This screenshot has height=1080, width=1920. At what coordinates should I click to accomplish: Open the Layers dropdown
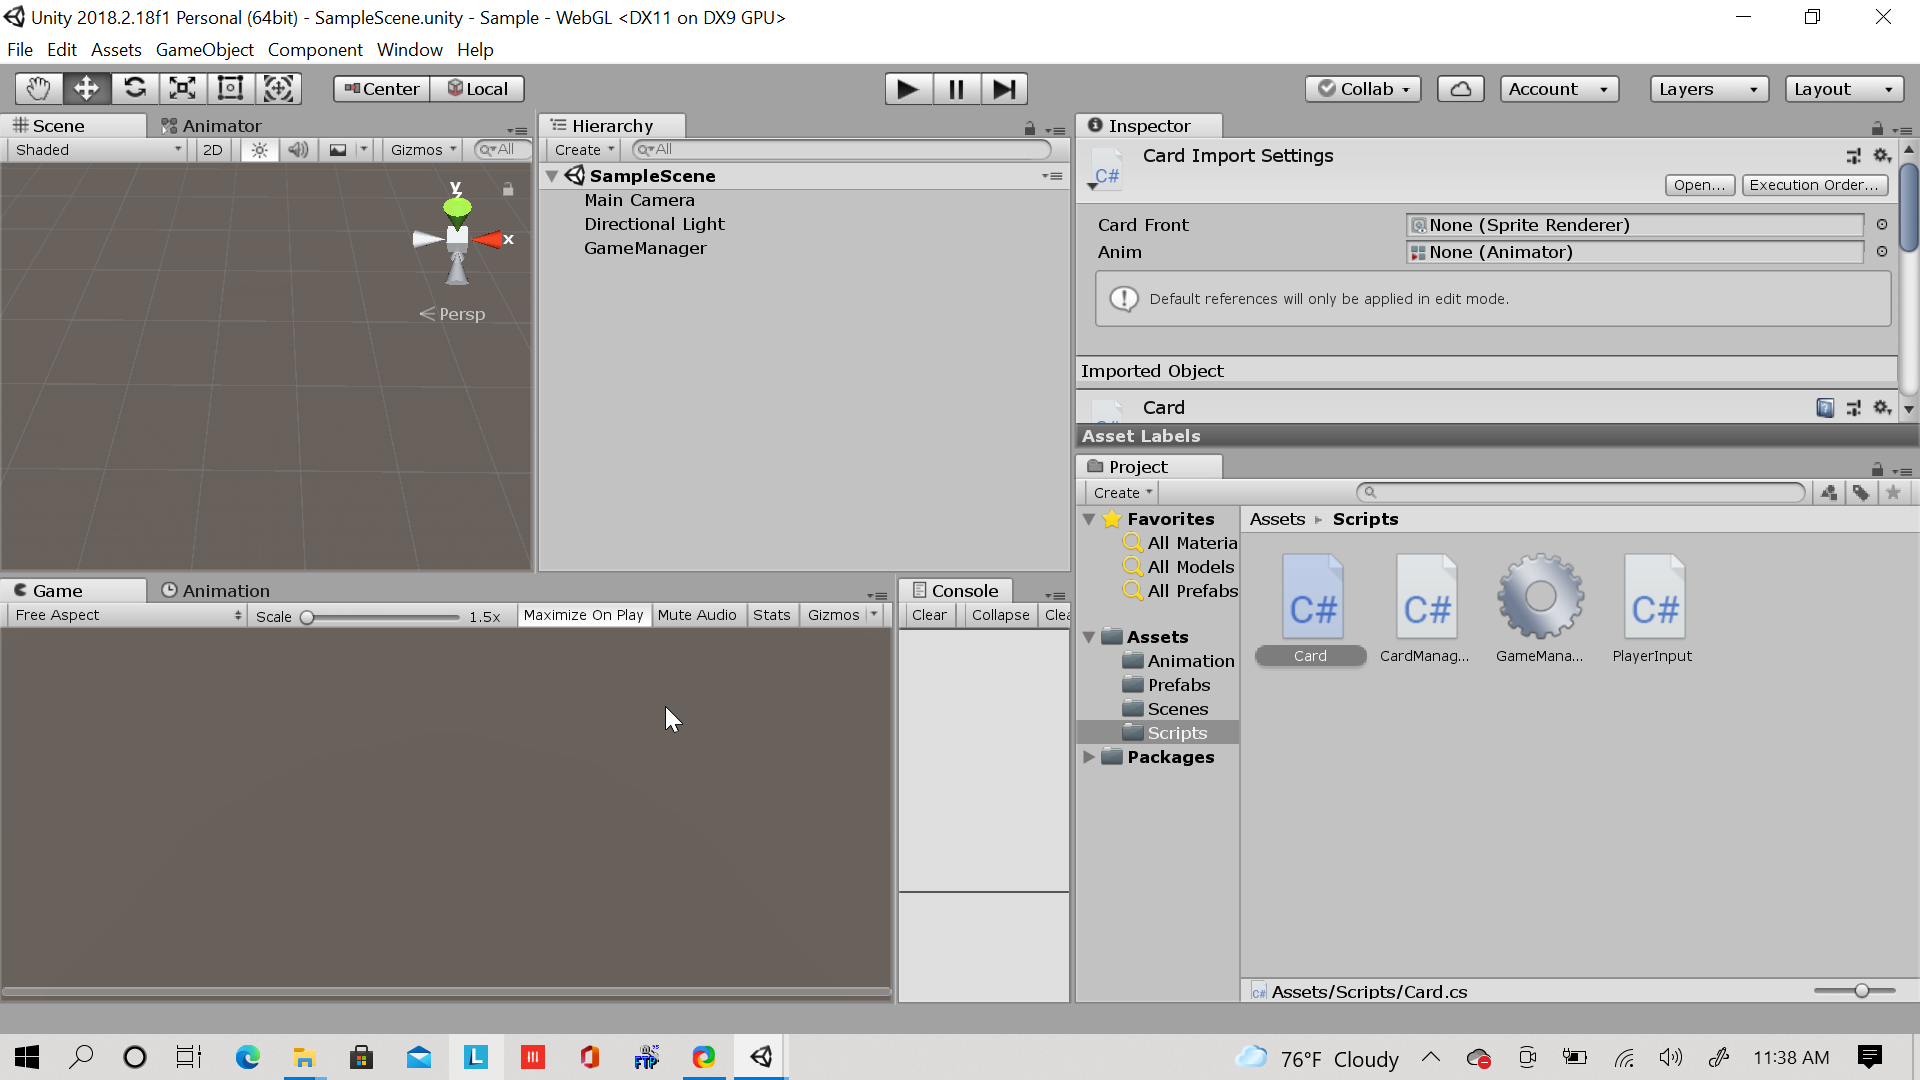(1708, 89)
